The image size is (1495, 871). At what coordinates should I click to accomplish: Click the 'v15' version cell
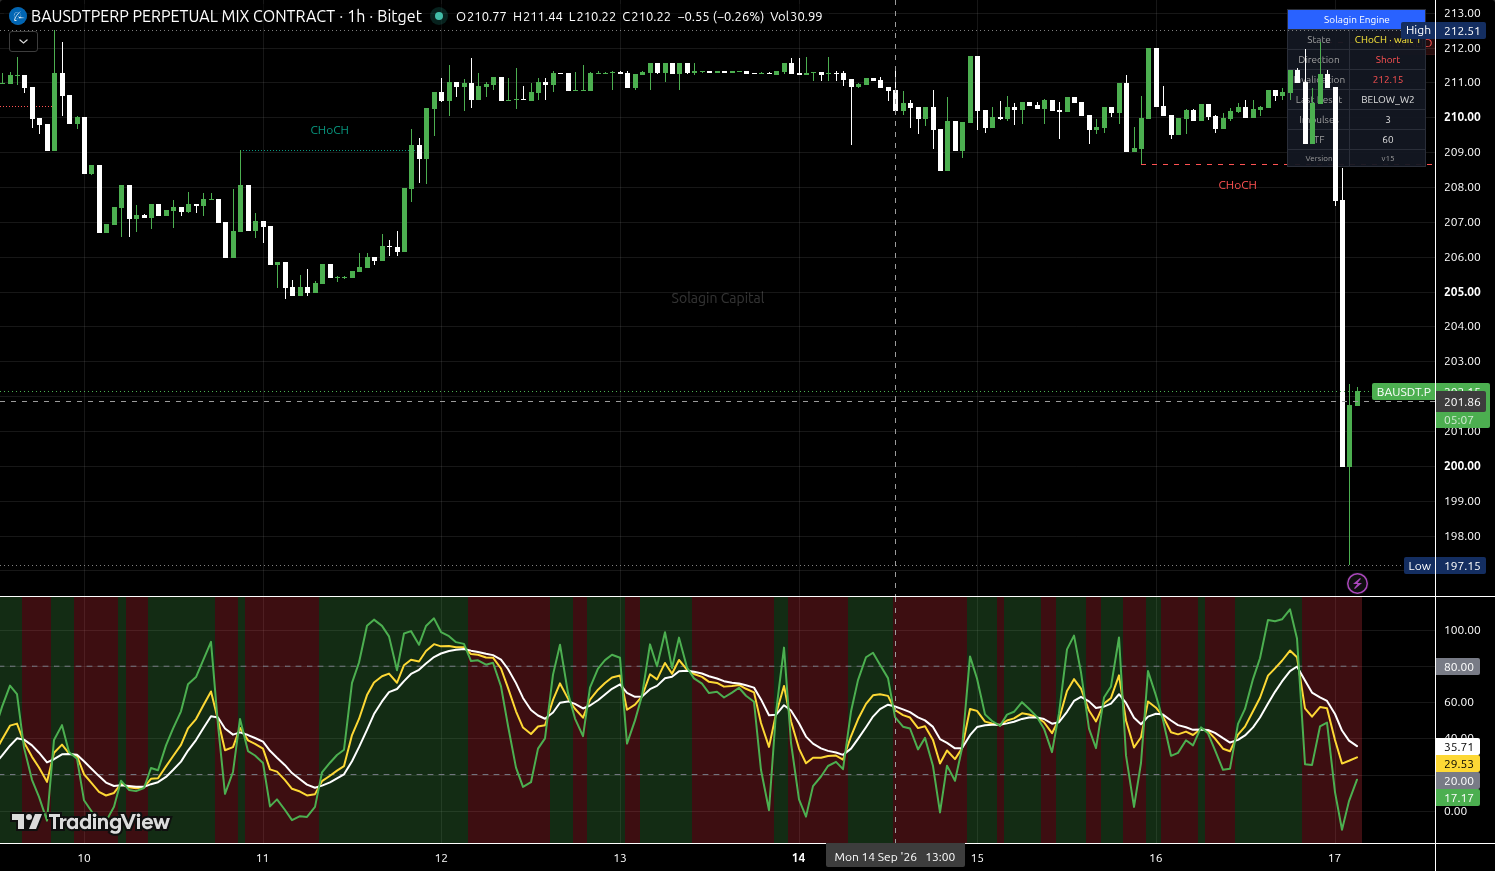click(1387, 159)
